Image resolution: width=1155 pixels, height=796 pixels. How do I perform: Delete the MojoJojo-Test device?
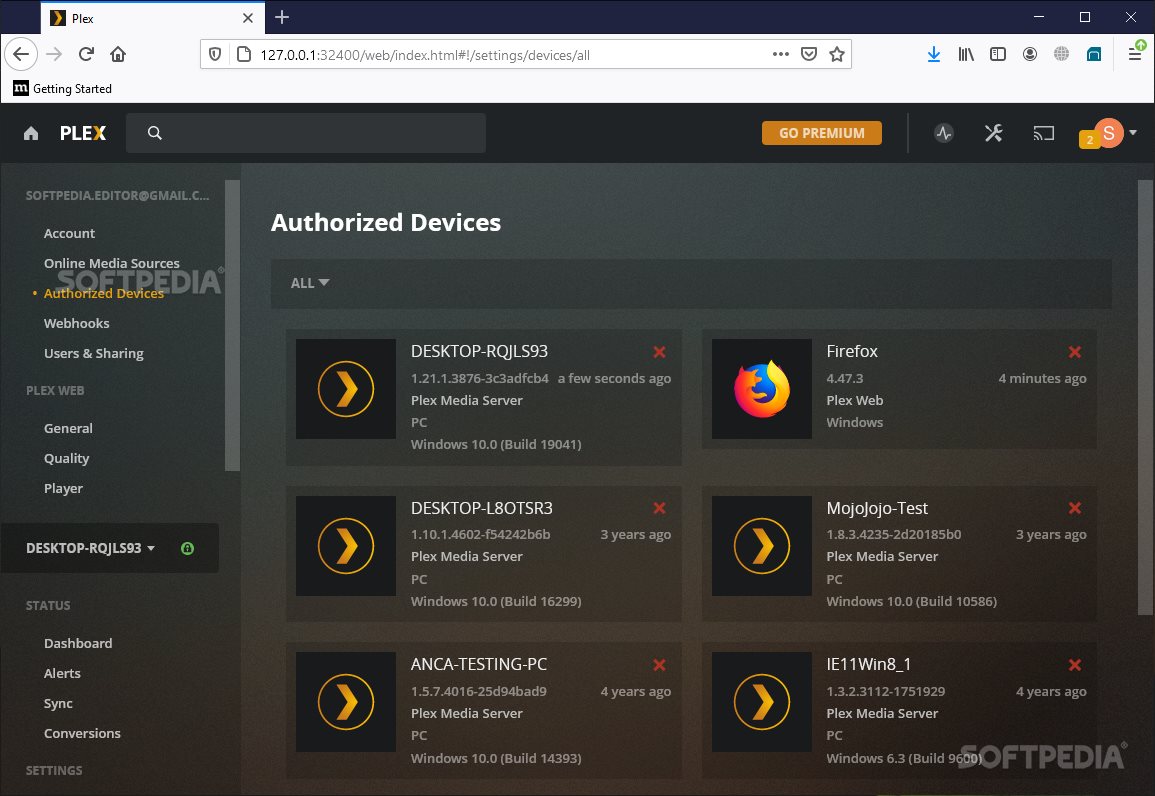(x=1074, y=508)
